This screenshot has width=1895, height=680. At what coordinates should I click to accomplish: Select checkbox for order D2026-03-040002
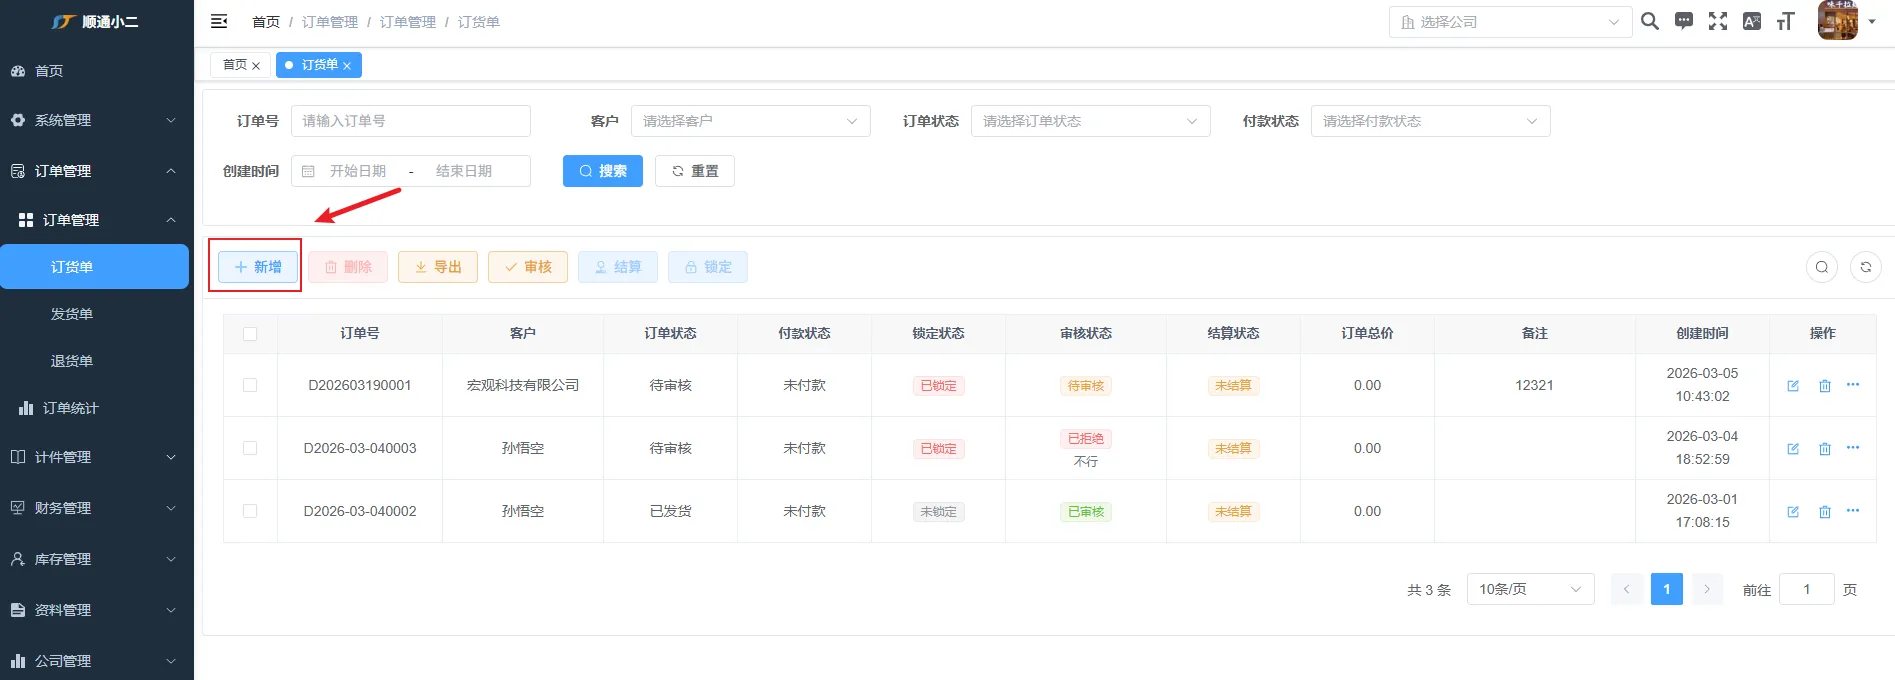pos(250,511)
